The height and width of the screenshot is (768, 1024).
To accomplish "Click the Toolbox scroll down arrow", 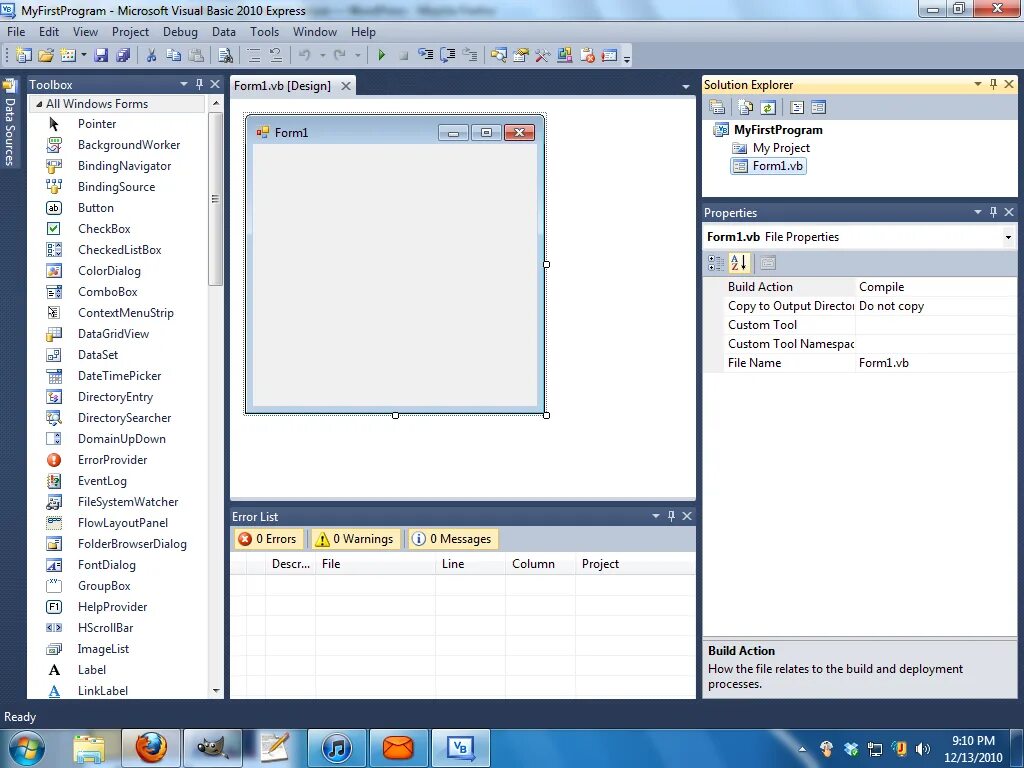I will click(216, 691).
